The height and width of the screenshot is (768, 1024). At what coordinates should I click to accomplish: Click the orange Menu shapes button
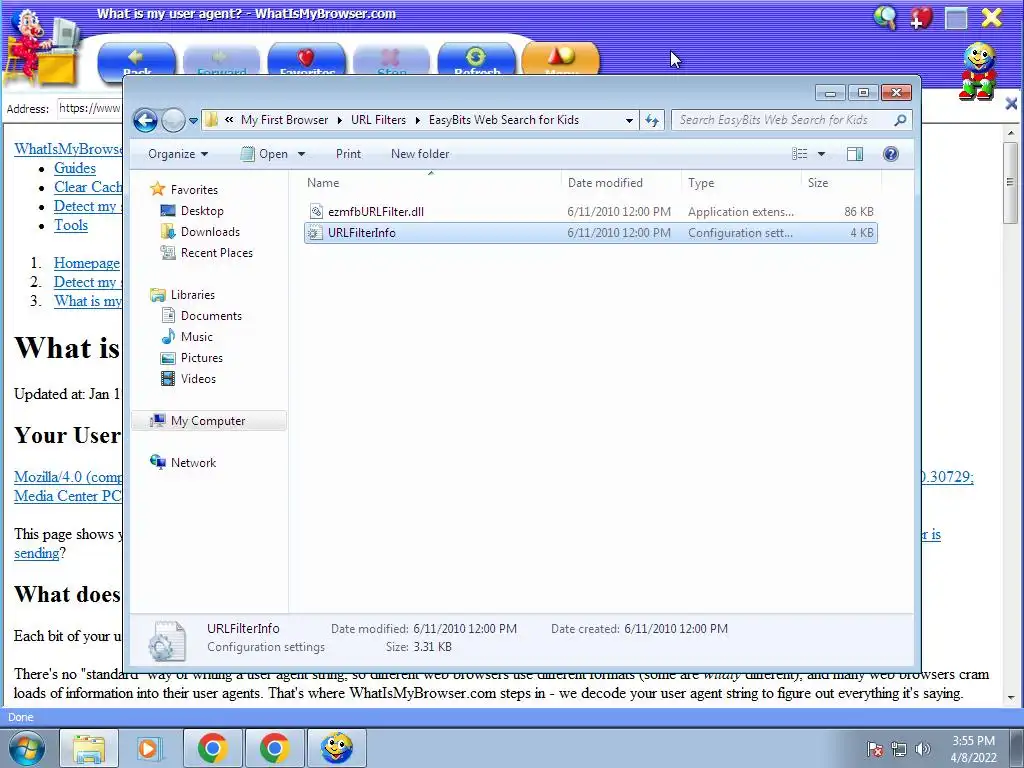pyautogui.click(x=560, y=61)
